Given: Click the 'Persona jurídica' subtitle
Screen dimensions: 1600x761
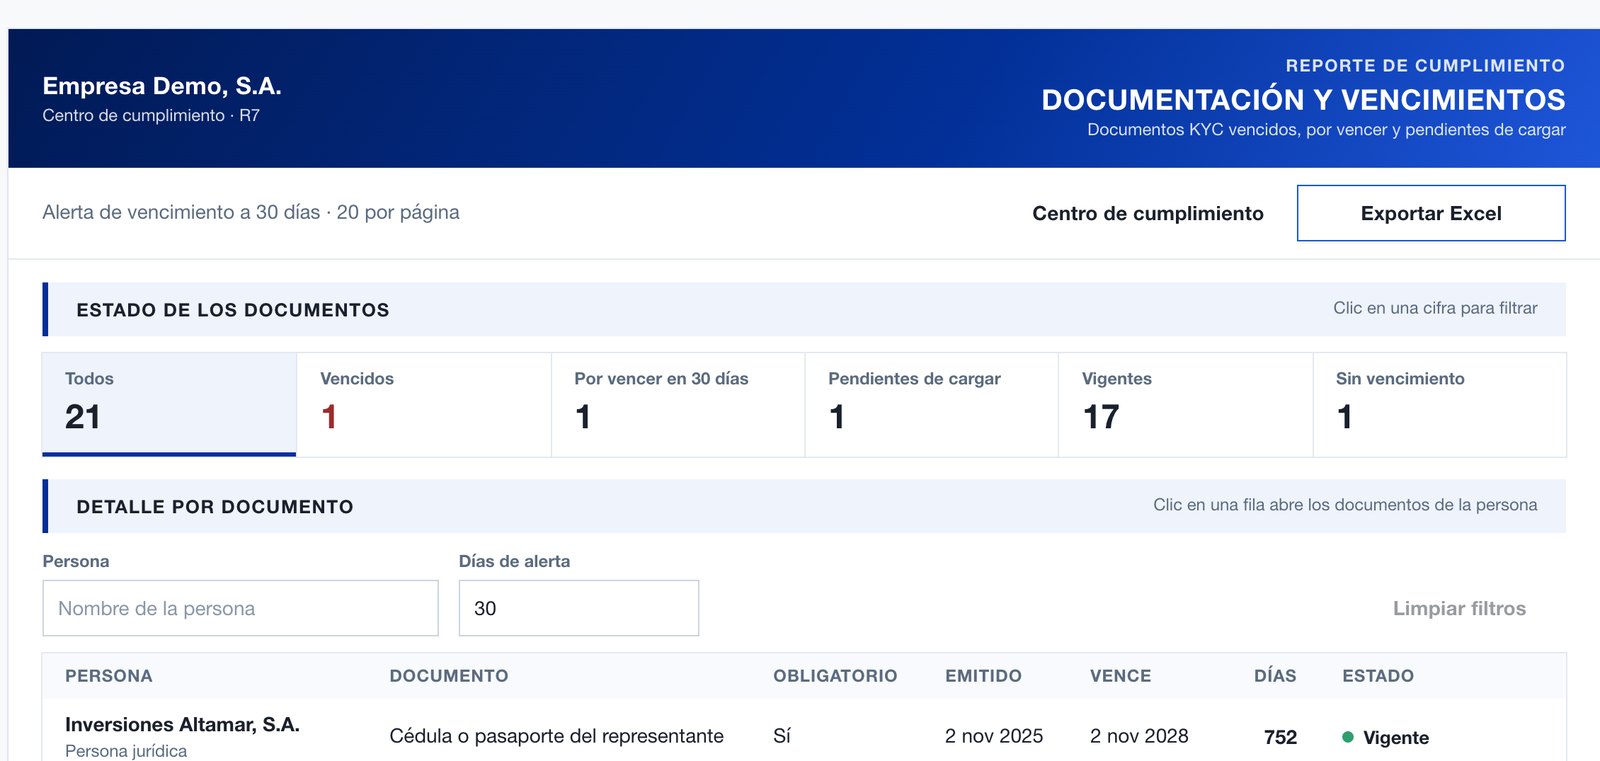Looking at the screenshot, I should click(126, 751).
